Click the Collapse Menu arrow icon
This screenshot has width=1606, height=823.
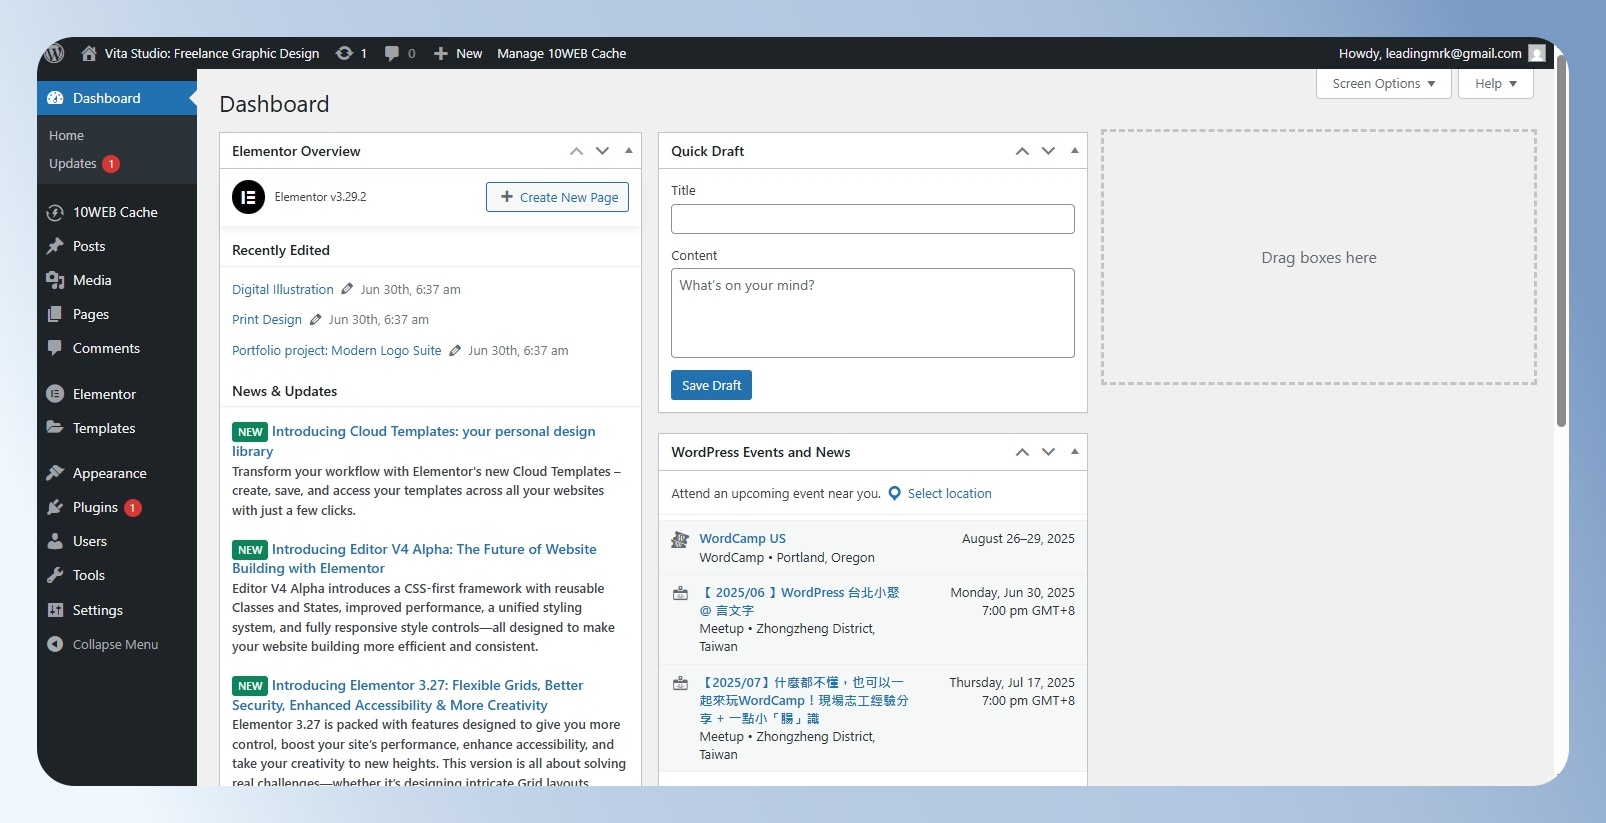tap(55, 644)
